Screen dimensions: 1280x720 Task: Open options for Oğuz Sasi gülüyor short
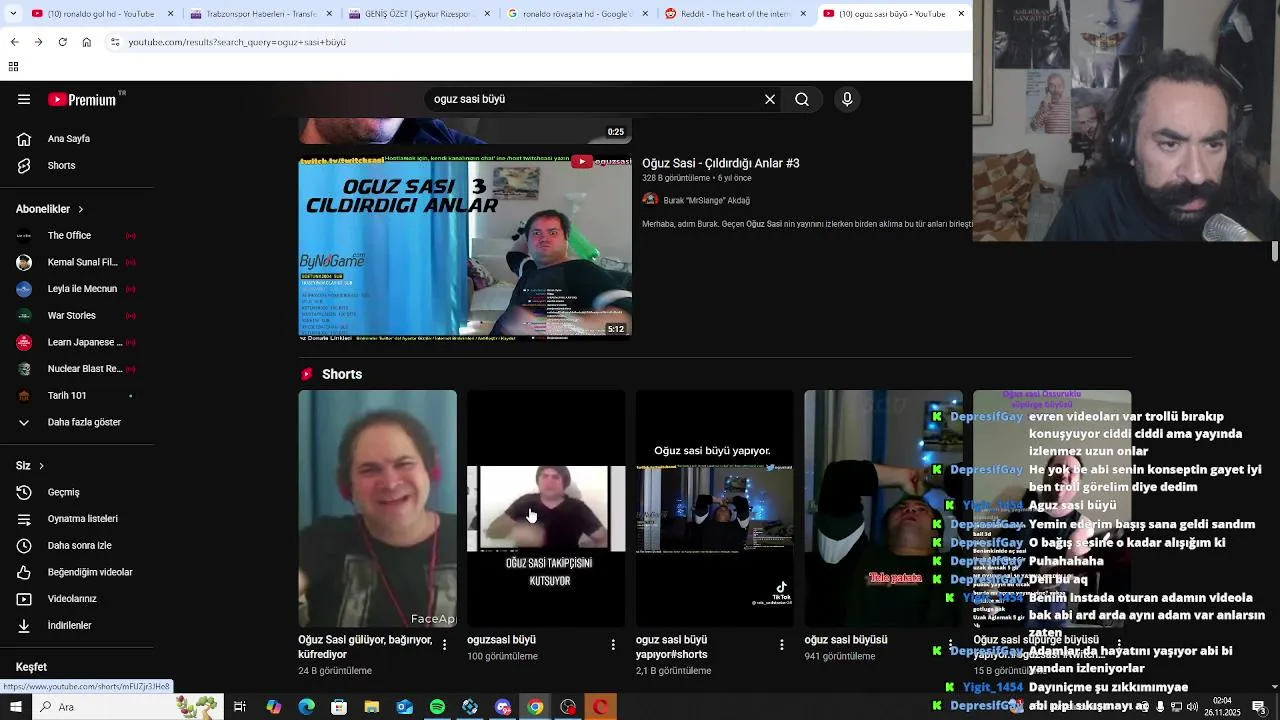pos(445,645)
